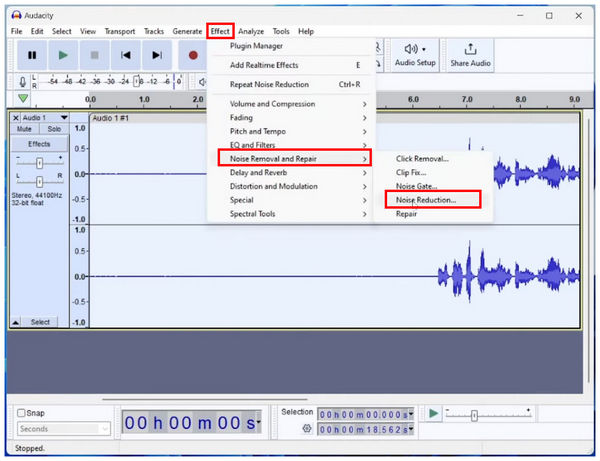Screen dimensions: 600x461
Task: Click the Stop transport button
Action: click(x=94, y=55)
